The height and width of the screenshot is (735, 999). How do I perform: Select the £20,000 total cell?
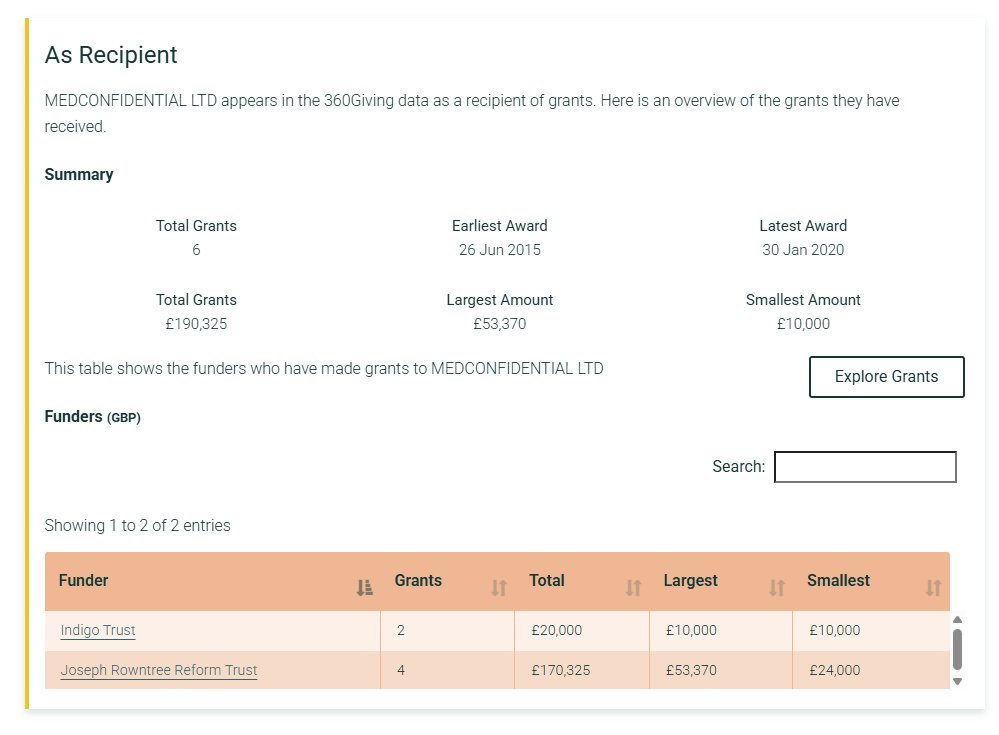pos(582,630)
